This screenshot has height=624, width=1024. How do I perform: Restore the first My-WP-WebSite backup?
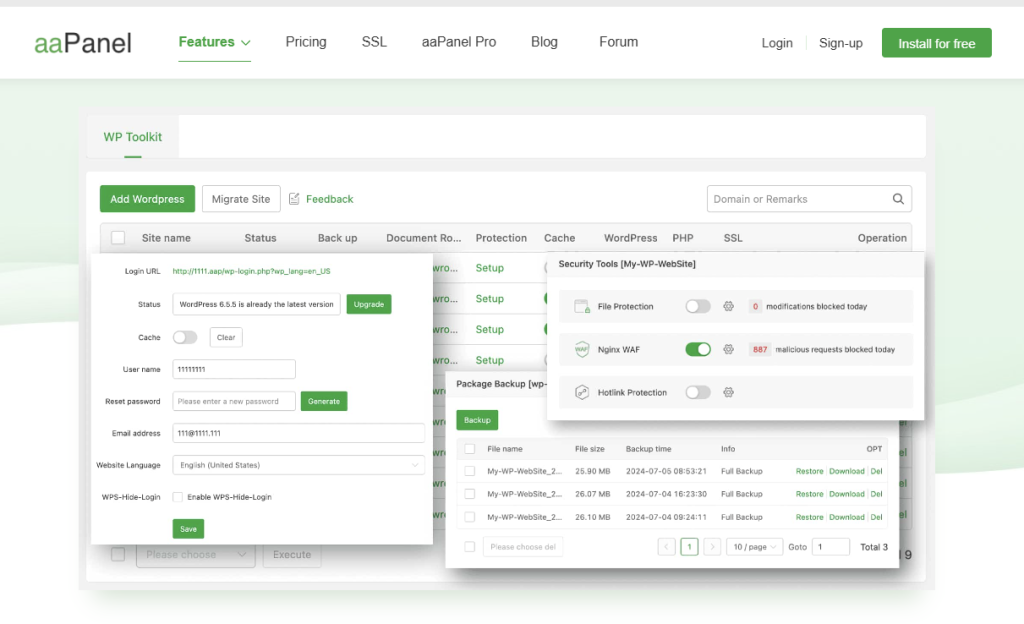coord(810,471)
